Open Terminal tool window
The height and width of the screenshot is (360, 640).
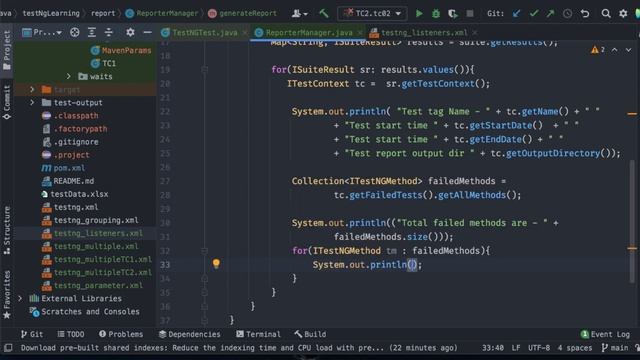258,334
